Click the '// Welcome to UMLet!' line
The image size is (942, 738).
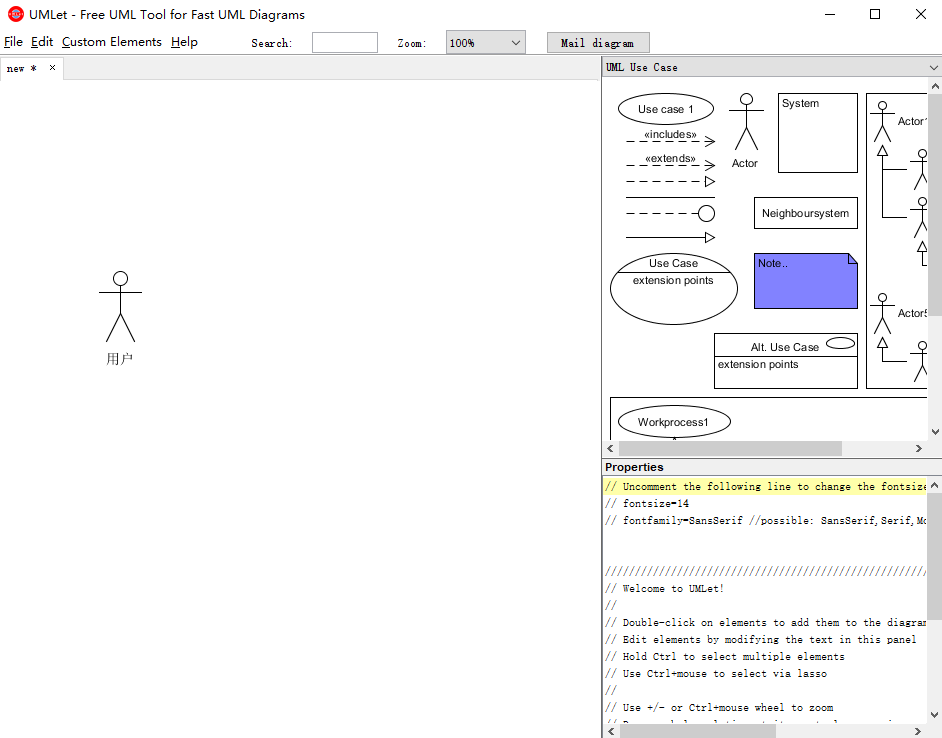pyautogui.click(x=664, y=588)
